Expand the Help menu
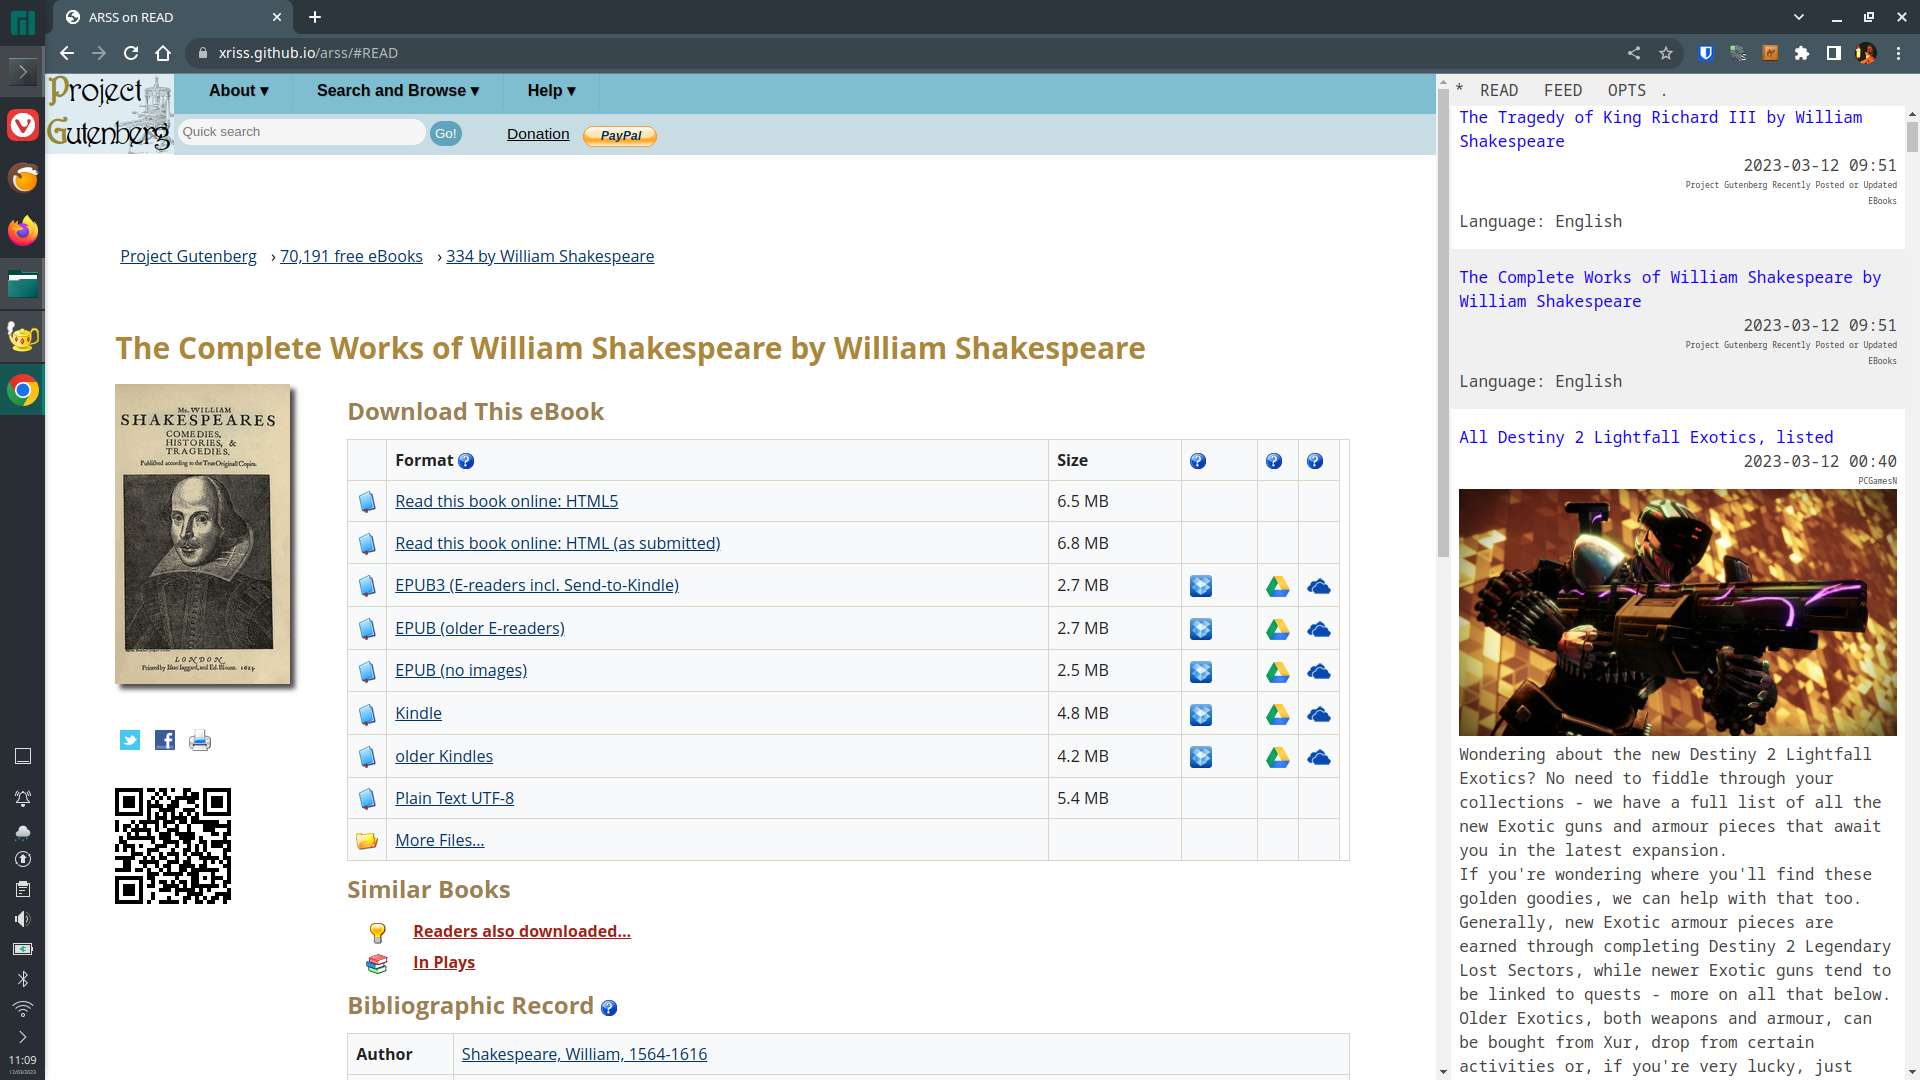 (551, 91)
